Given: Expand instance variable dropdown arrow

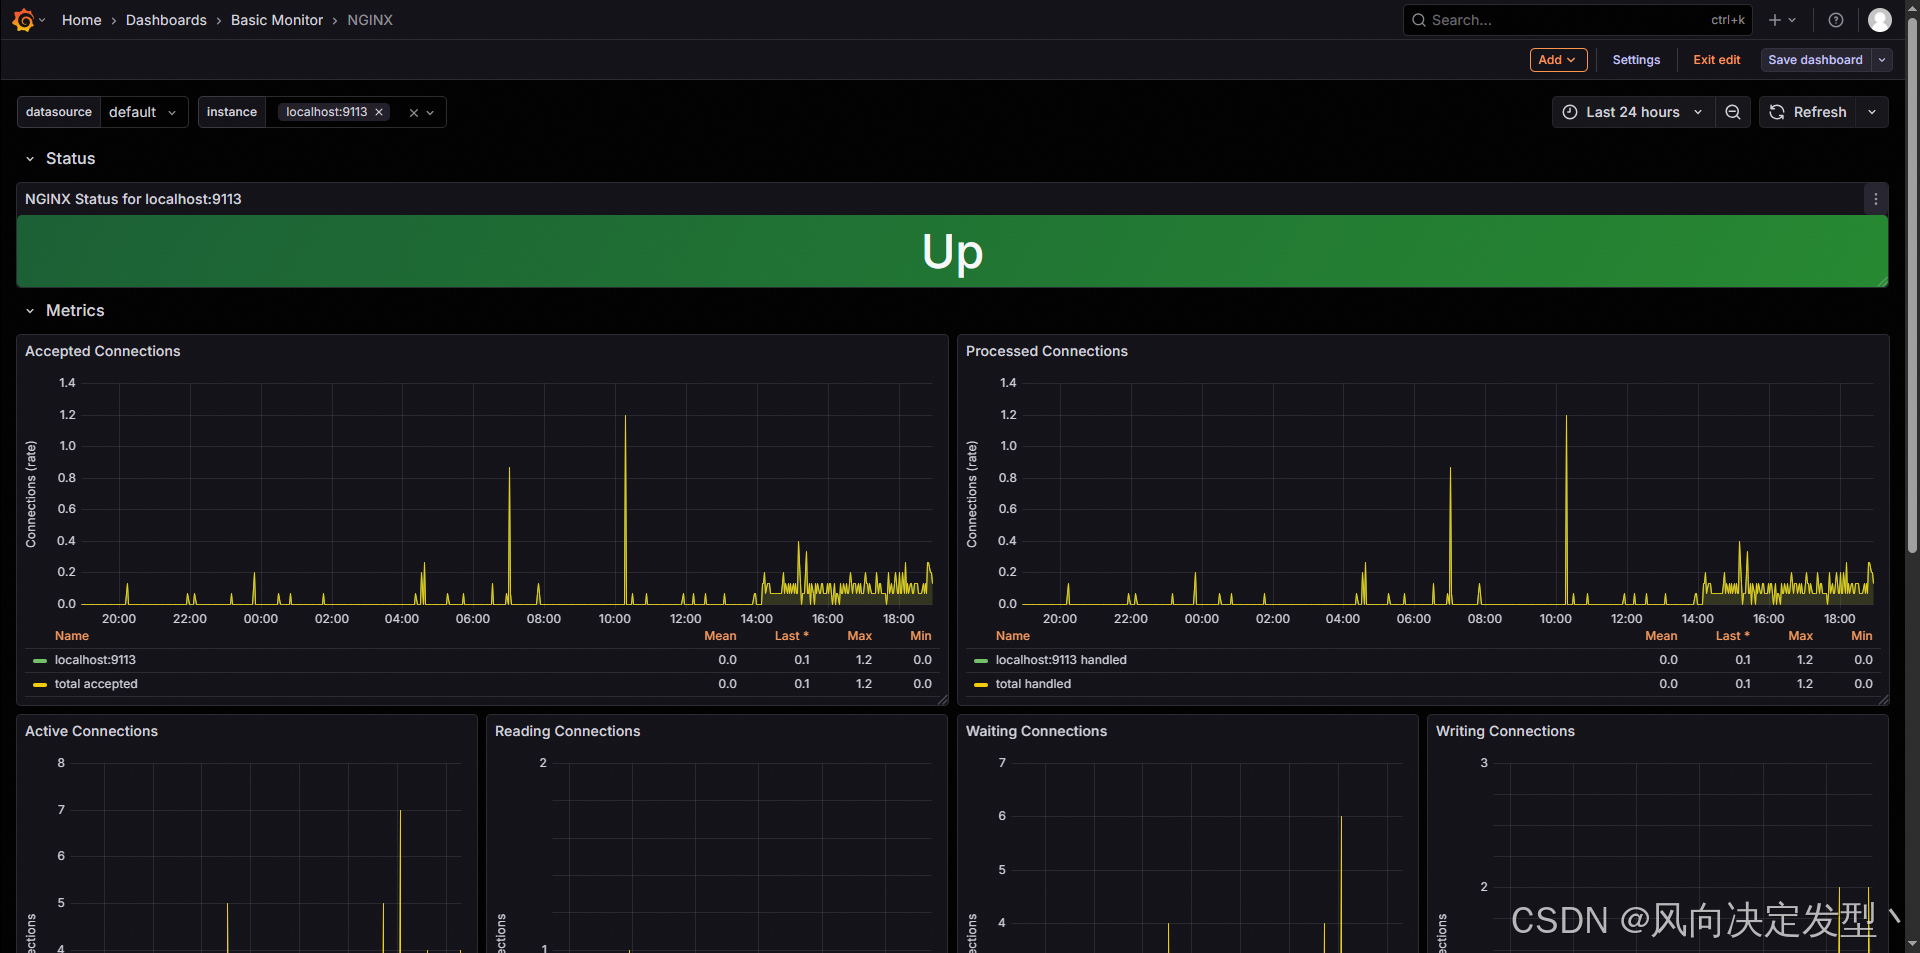Looking at the screenshot, I should tap(431, 113).
